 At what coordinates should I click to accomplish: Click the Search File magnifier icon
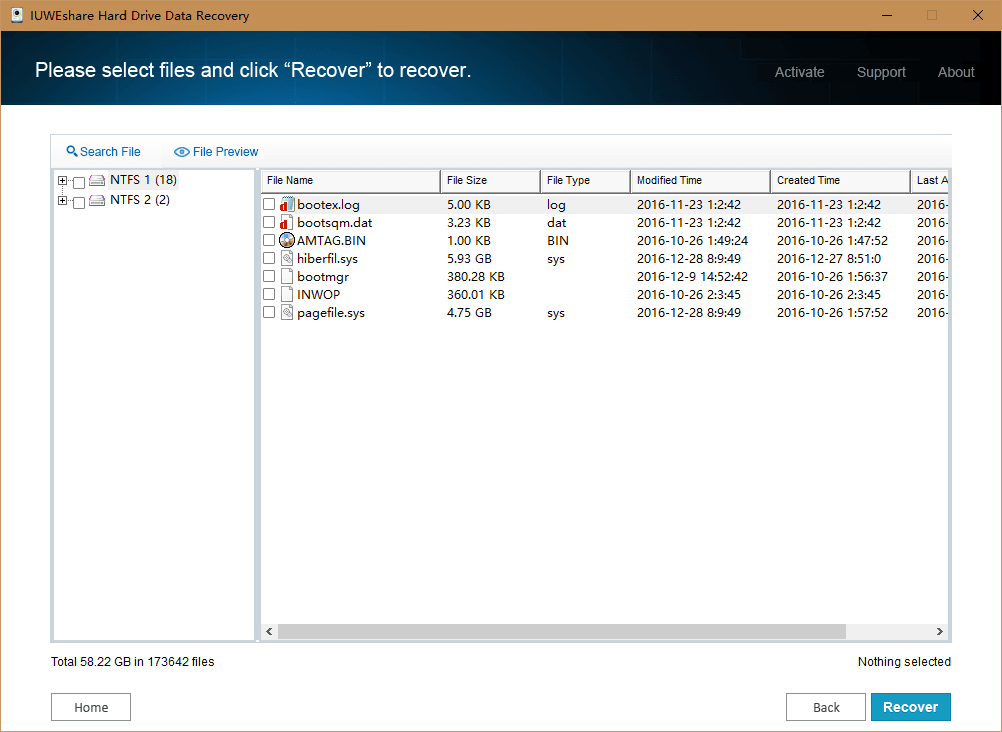pyautogui.click(x=72, y=151)
